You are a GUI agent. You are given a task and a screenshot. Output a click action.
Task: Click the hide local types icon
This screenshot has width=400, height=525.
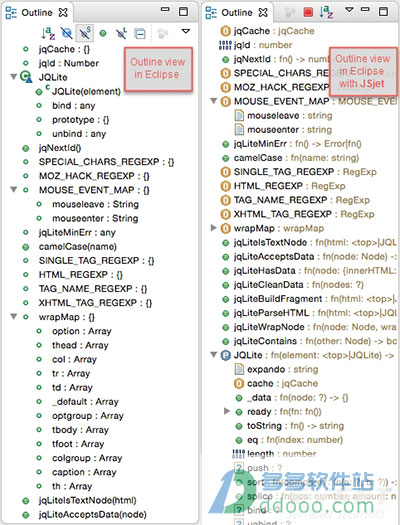pyautogui.click(x=121, y=33)
